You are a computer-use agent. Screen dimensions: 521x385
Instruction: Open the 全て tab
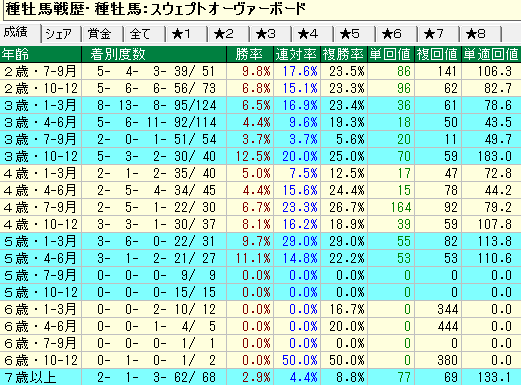click(144, 34)
